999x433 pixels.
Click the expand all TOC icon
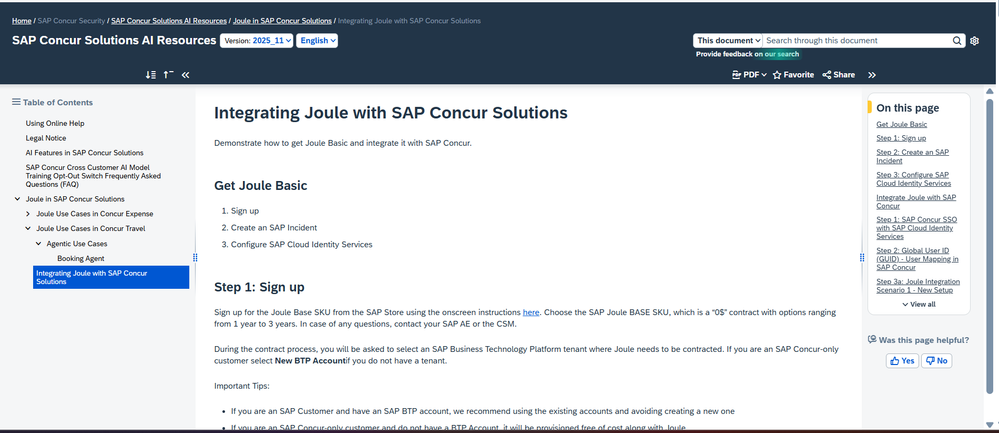click(150, 75)
